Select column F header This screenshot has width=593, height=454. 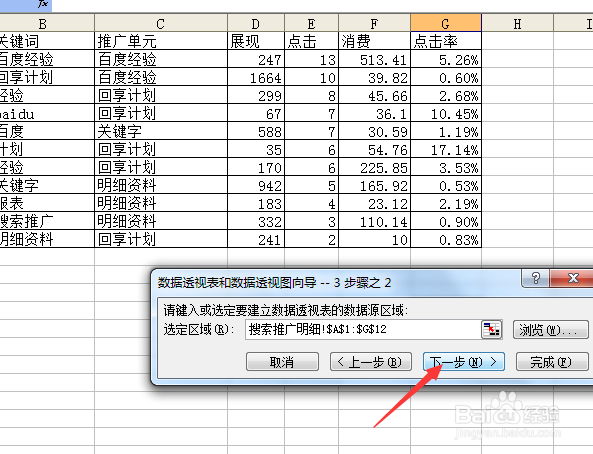[x=374, y=24]
